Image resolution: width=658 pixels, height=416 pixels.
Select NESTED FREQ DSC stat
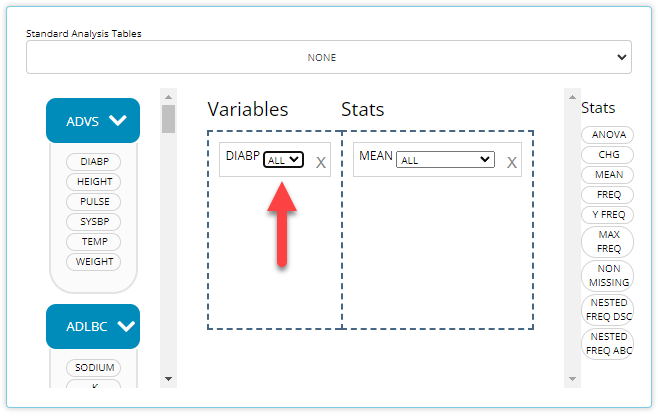[607, 309]
